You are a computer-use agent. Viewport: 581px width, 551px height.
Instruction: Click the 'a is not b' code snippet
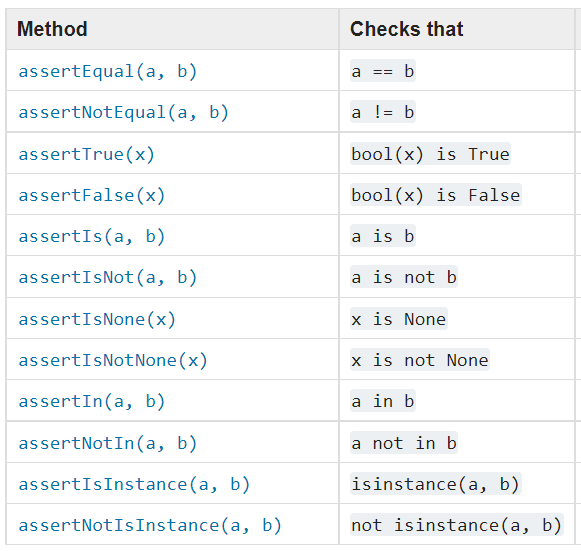[404, 277]
